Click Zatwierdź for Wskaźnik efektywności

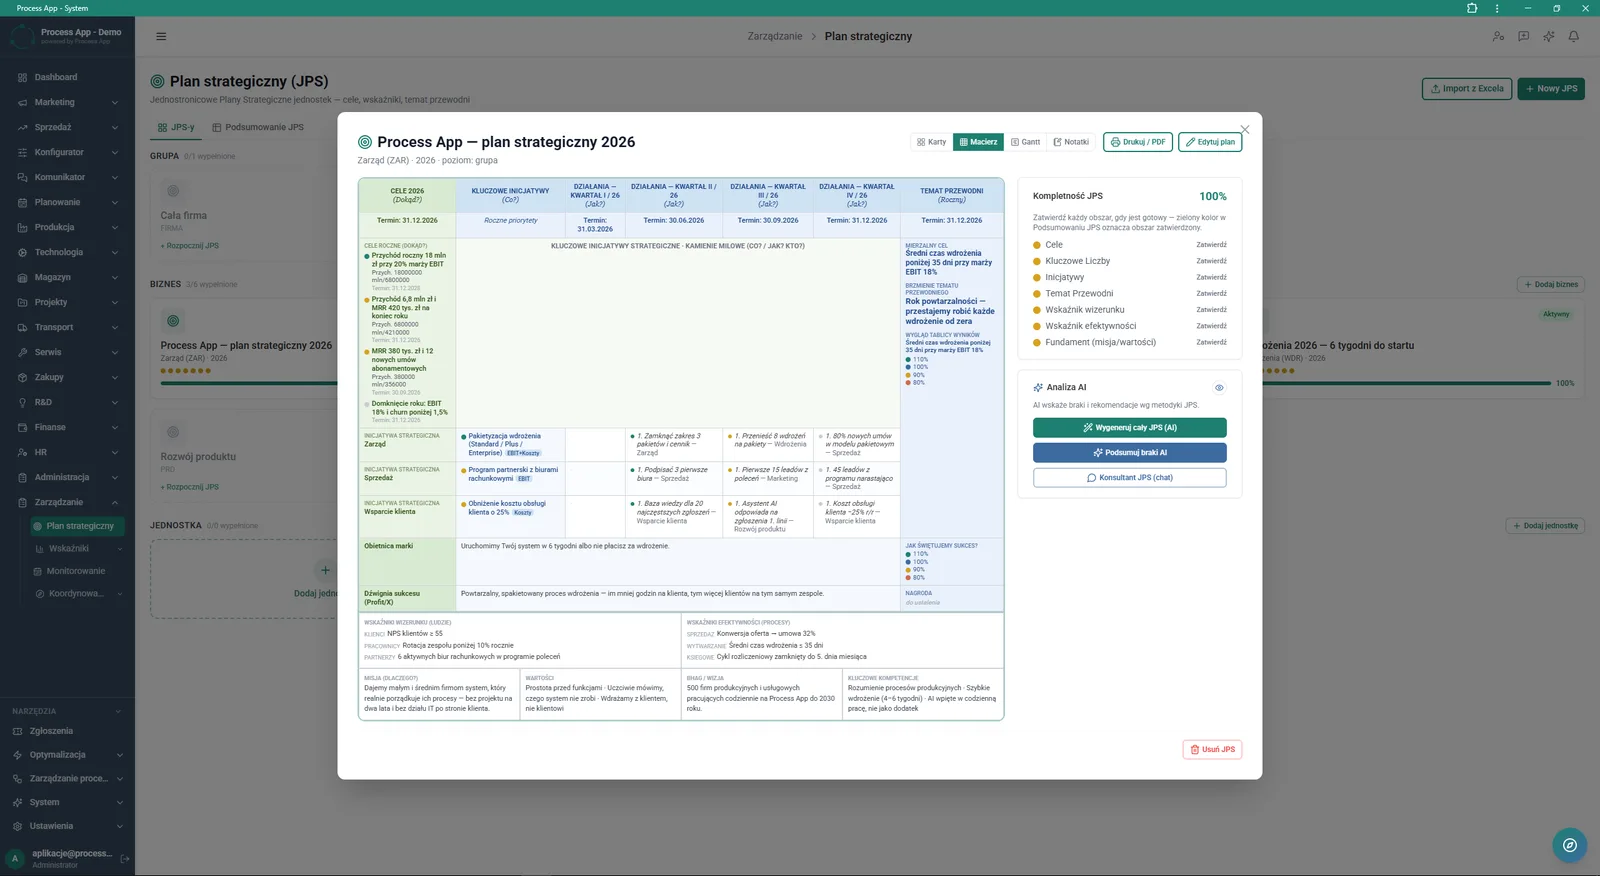point(1211,326)
